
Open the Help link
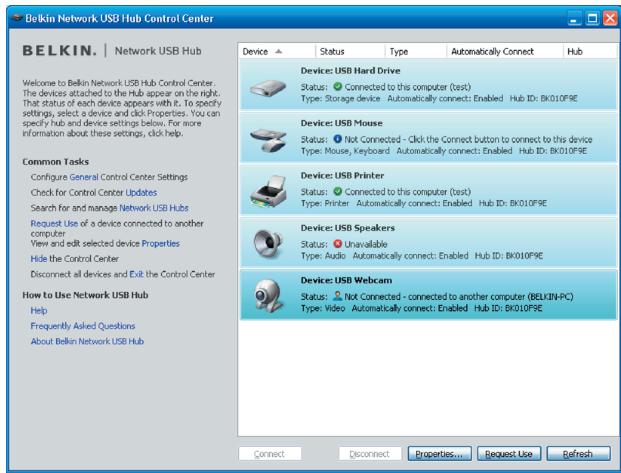(39, 311)
